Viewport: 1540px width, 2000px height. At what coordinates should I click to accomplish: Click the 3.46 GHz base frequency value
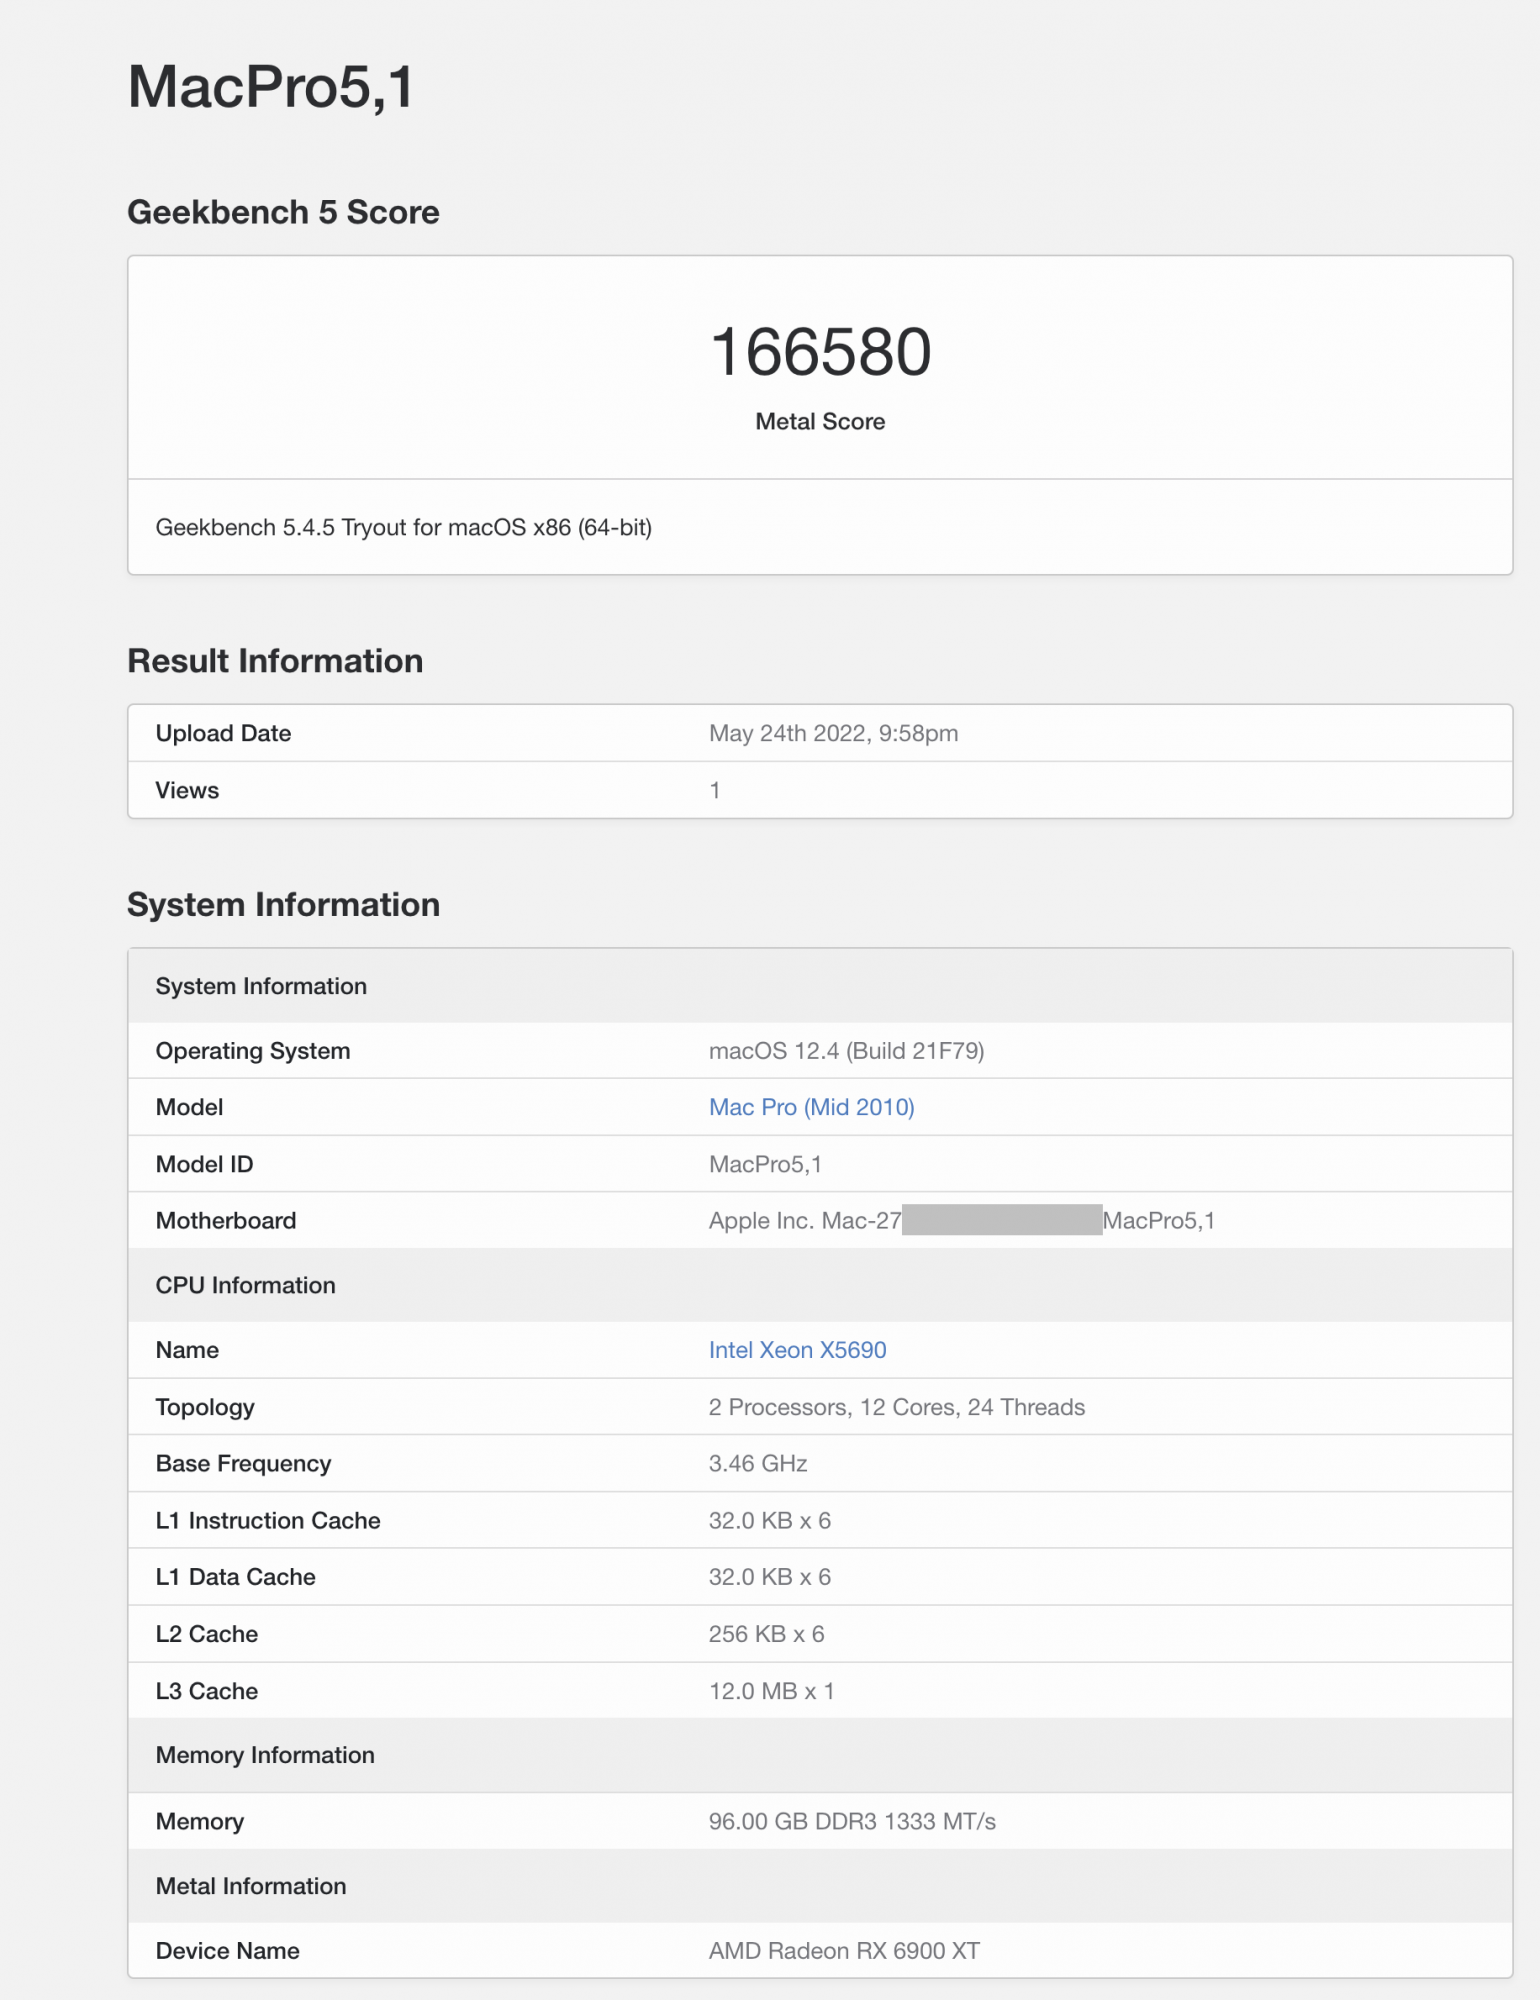point(757,1464)
